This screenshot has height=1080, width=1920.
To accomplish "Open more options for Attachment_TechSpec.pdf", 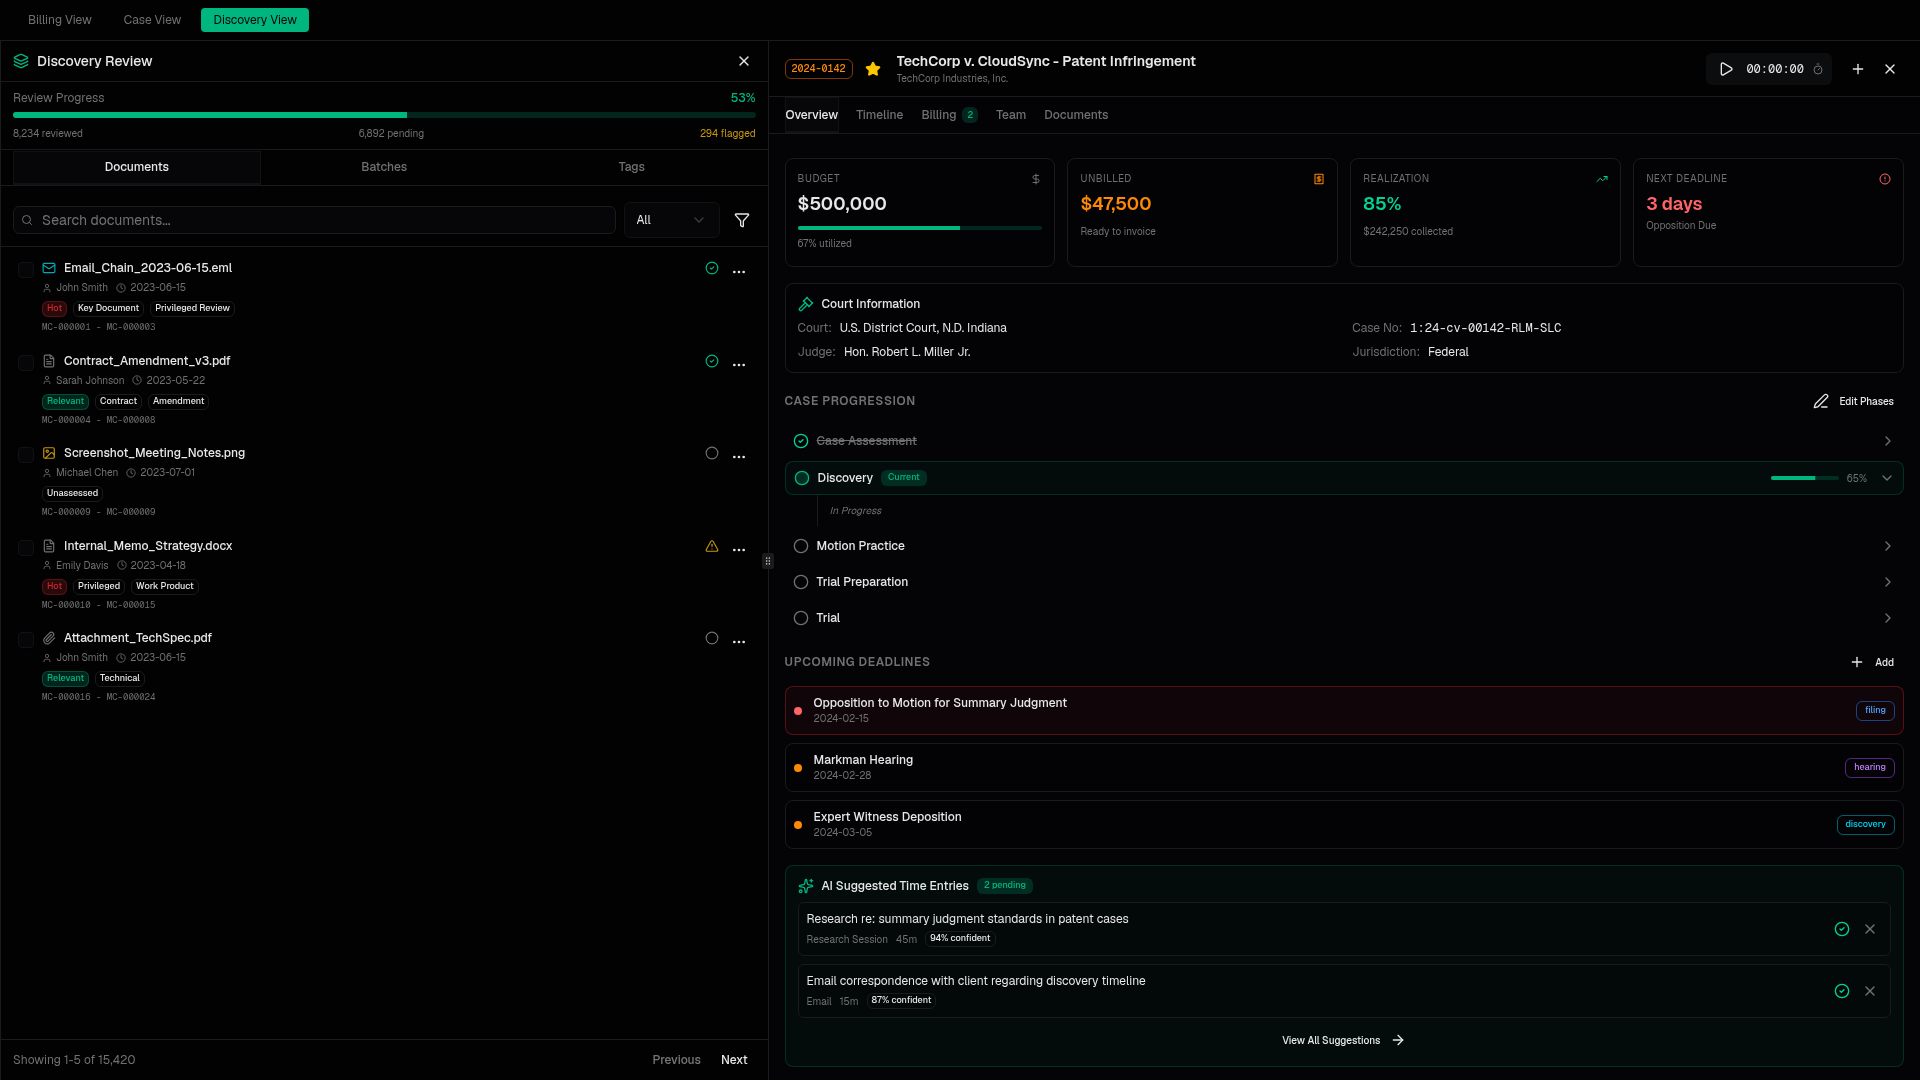I will pos(739,642).
